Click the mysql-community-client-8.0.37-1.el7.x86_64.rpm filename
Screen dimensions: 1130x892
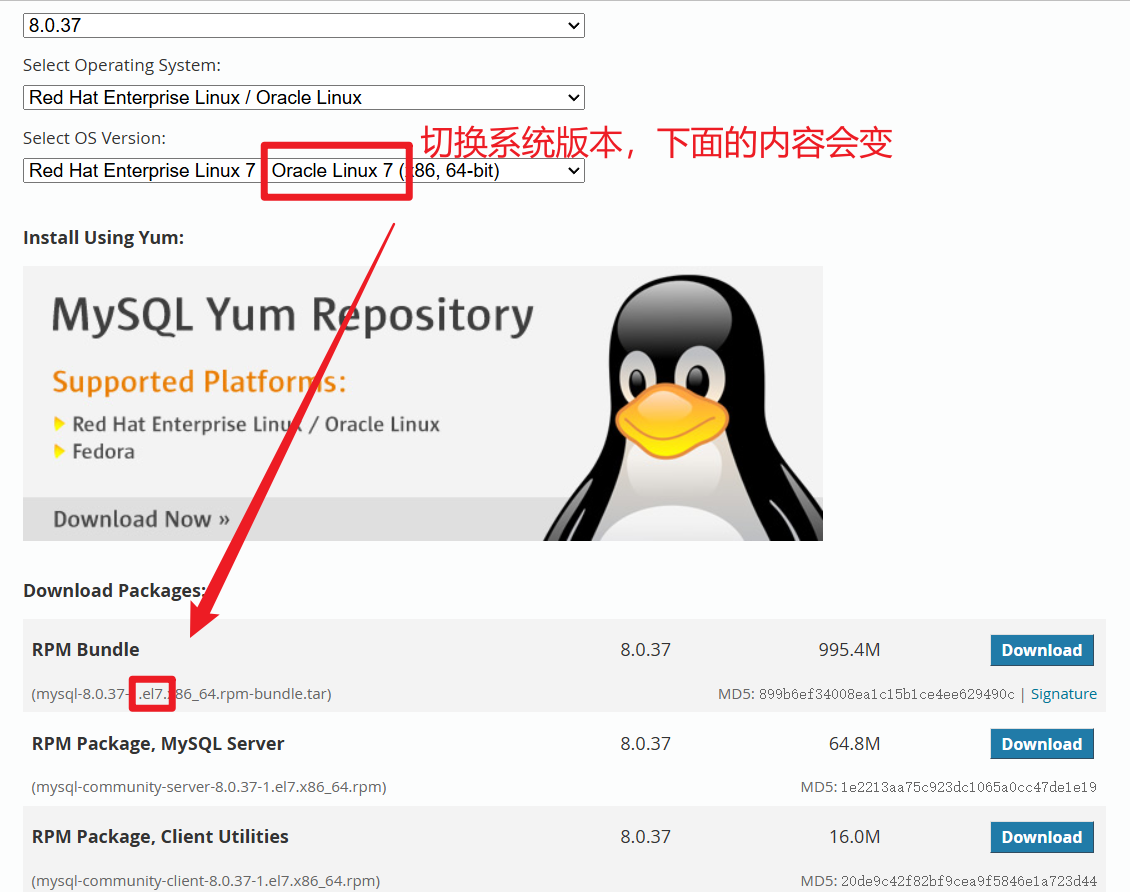[x=205, y=880]
